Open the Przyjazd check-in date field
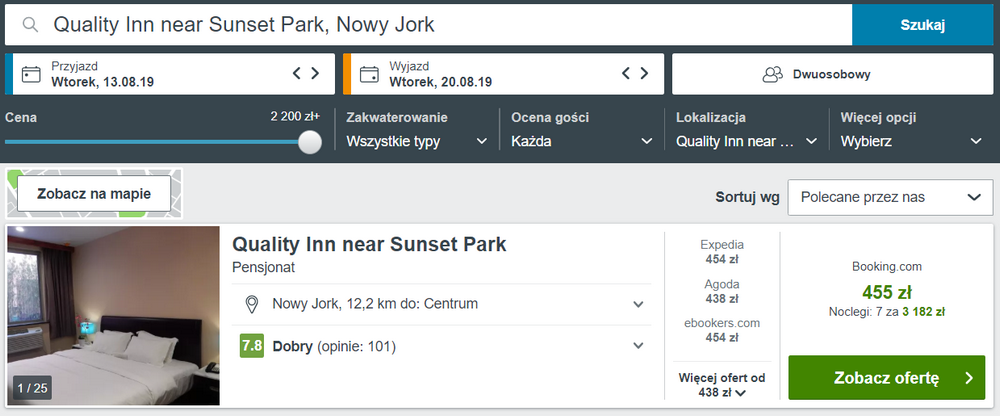Viewport: 1000px width, 416px height. pos(170,74)
